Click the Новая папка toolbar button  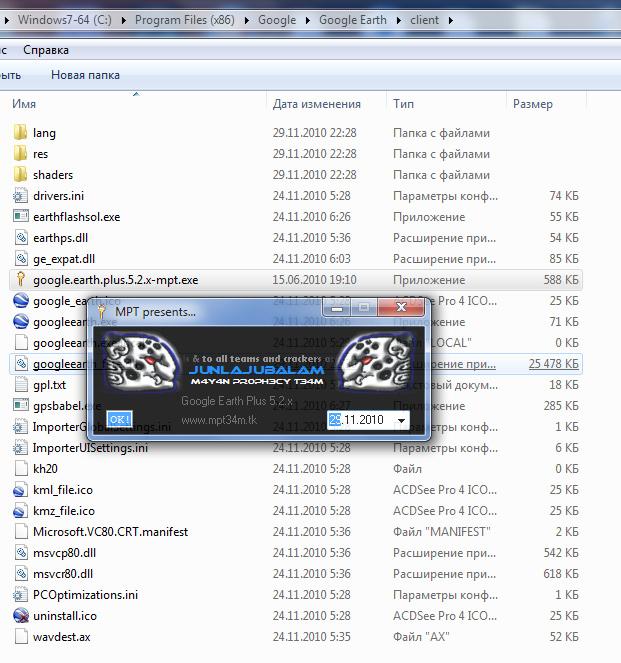tap(85, 75)
